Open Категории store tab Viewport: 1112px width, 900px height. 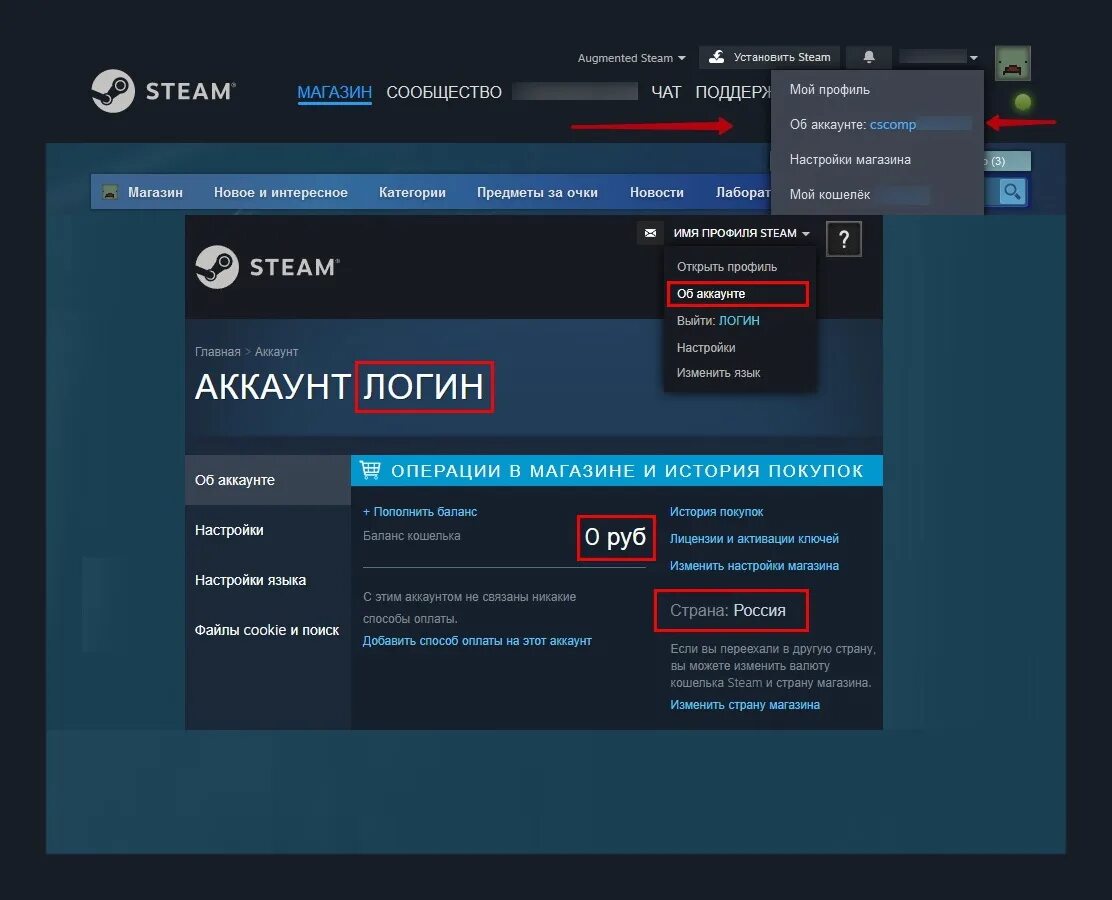pyautogui.click(x=412, y=192)
